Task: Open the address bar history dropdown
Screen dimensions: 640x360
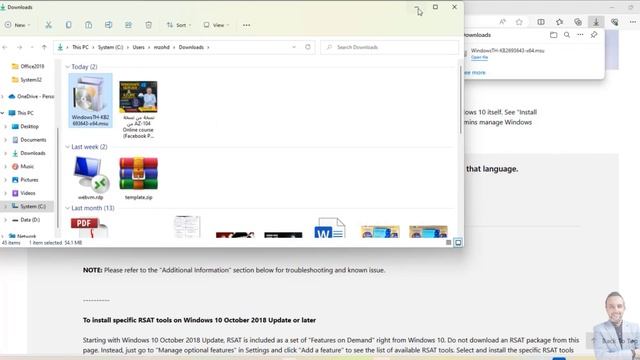Action: click(294, 47)
